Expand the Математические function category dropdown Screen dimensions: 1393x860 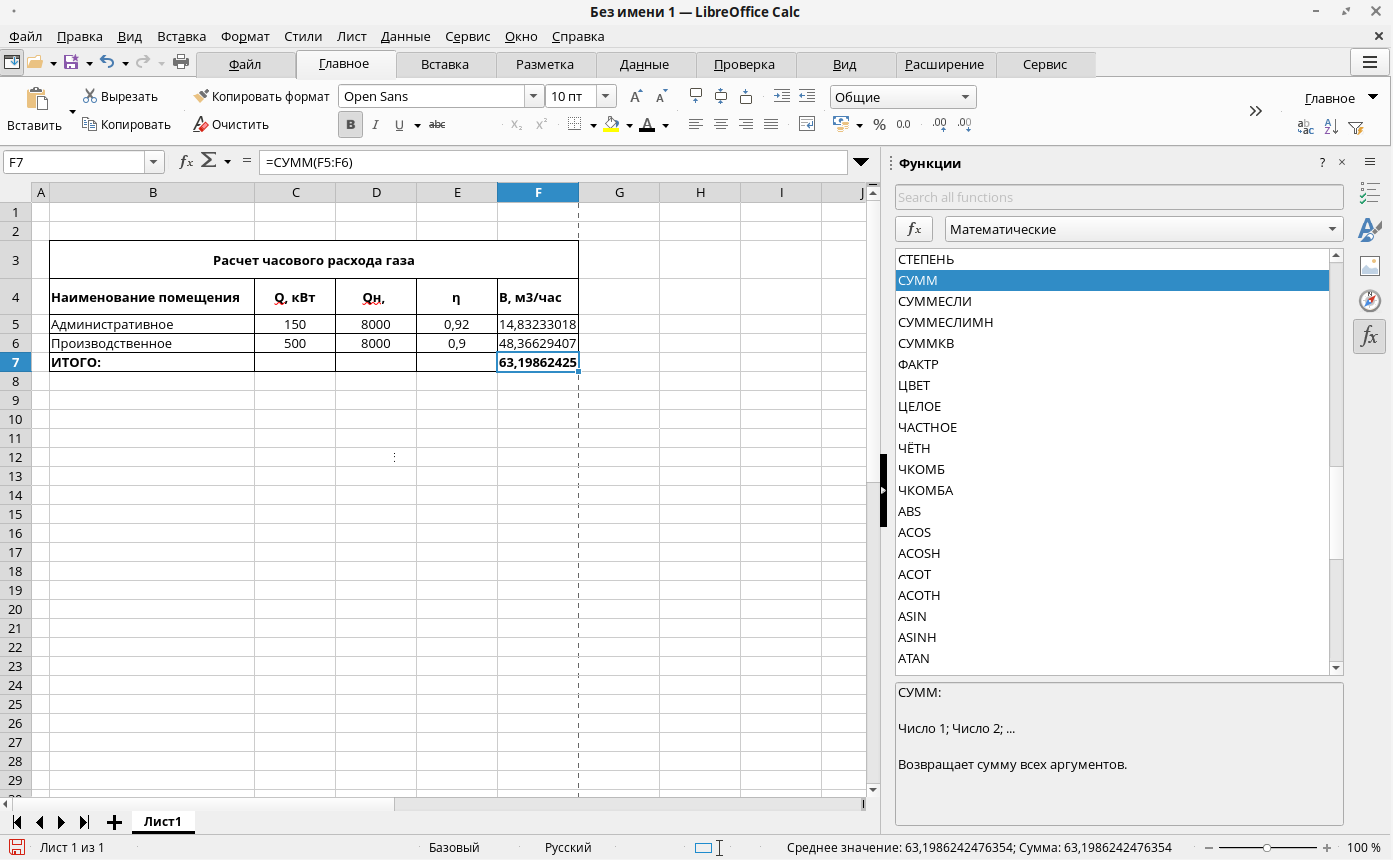[1333, 229]
